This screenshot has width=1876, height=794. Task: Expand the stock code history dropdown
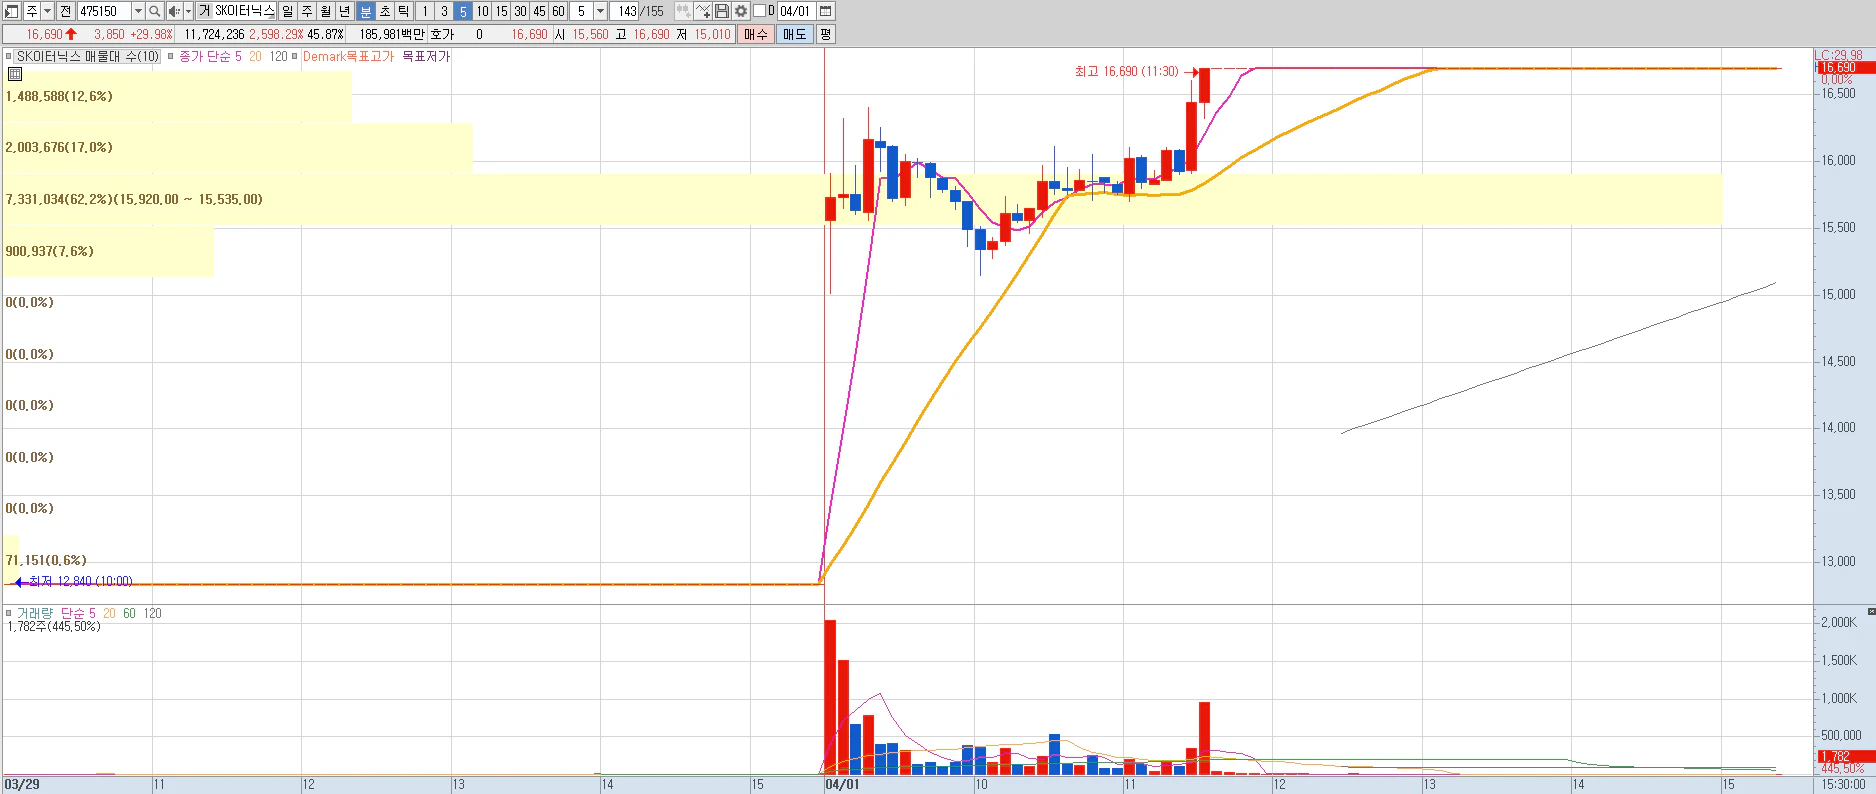click(x=138, y=11)
